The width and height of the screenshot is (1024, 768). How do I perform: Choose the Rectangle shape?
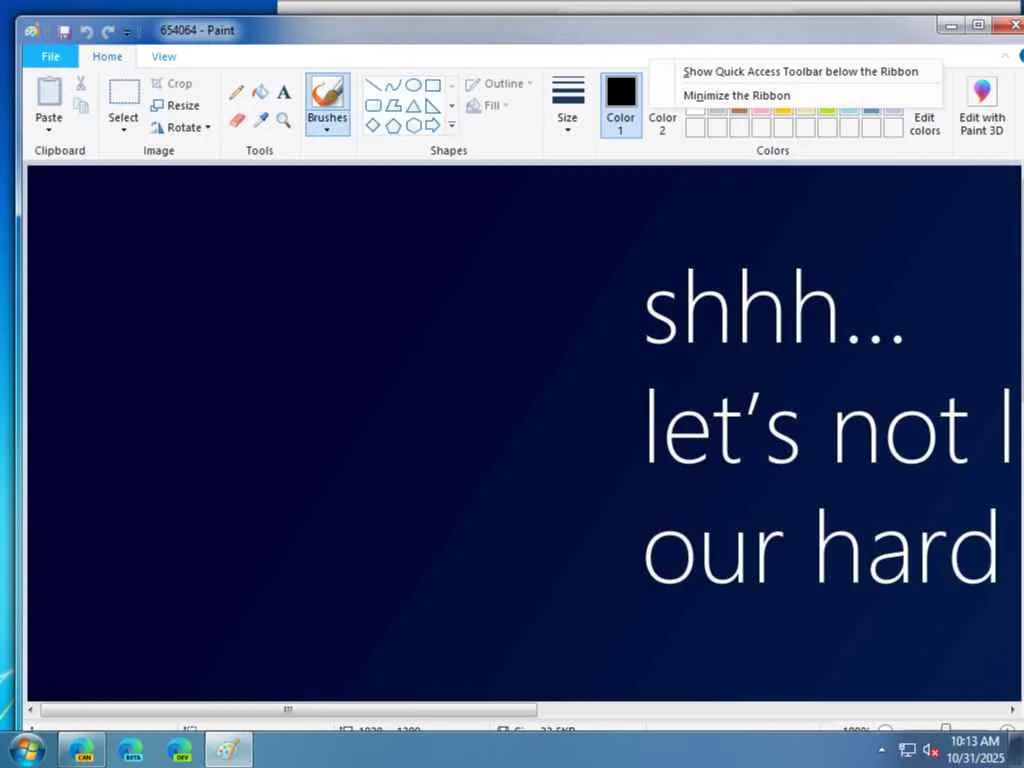click(x=432, y=85)
